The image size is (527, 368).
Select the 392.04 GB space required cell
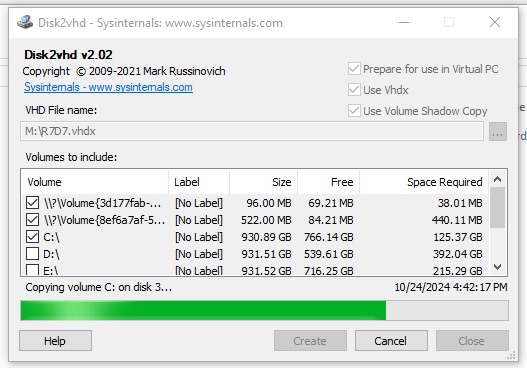(457, 254)
